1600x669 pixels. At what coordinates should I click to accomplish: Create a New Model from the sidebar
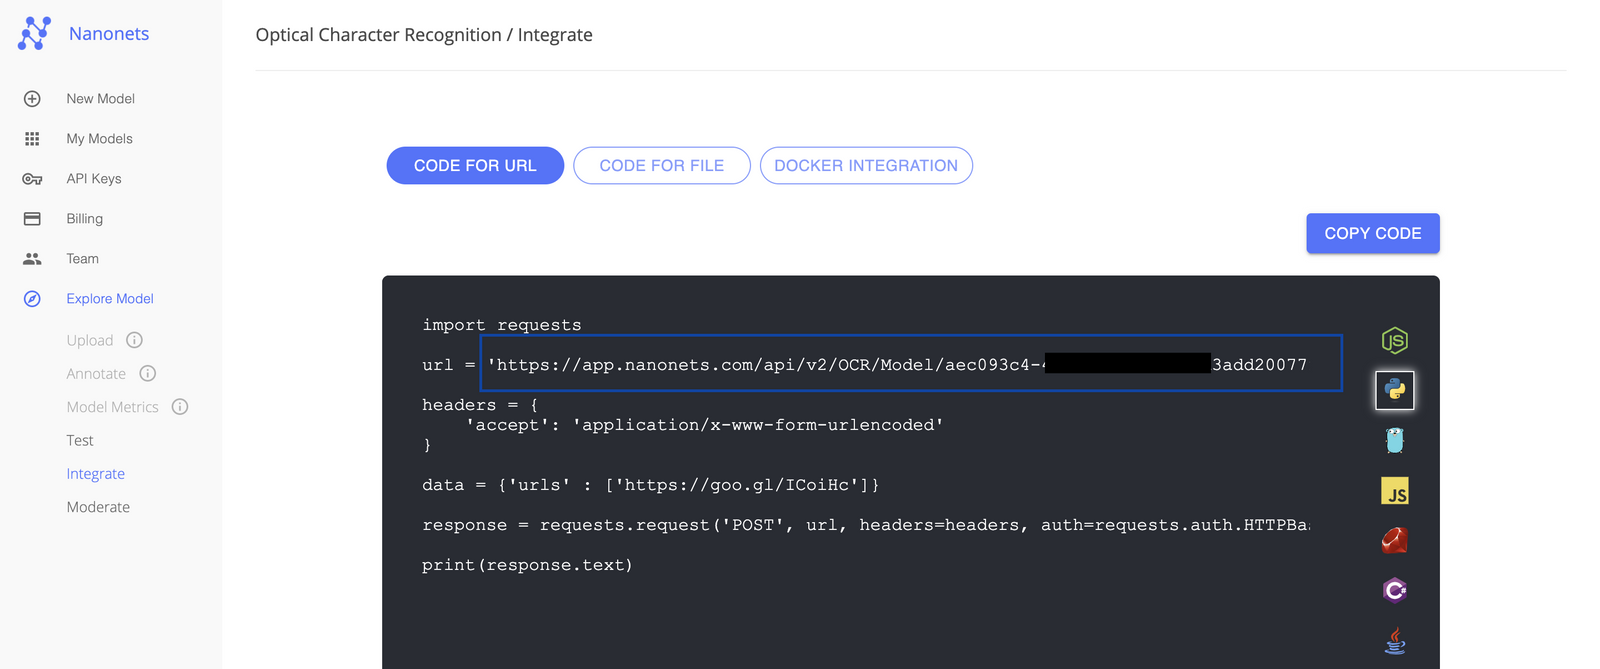[x=100, y=99]
